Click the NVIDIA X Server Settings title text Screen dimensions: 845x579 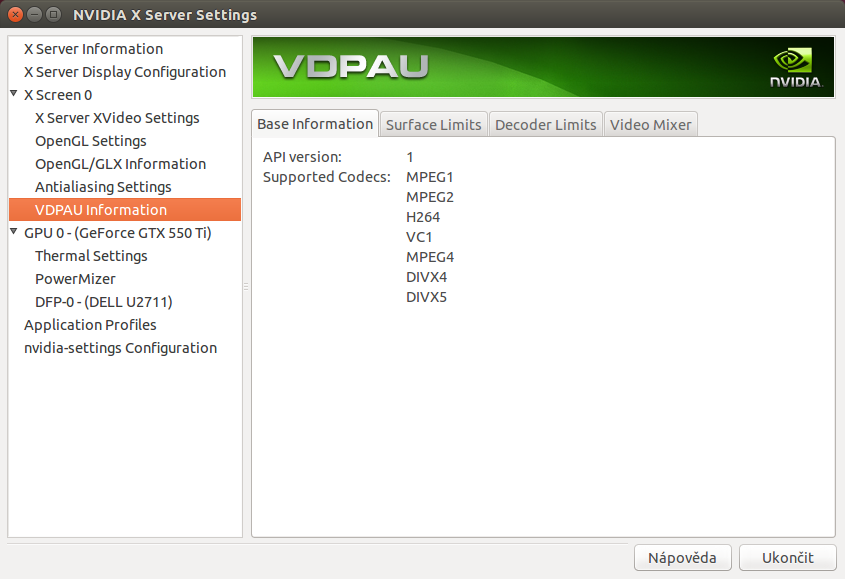coord(165,15)
